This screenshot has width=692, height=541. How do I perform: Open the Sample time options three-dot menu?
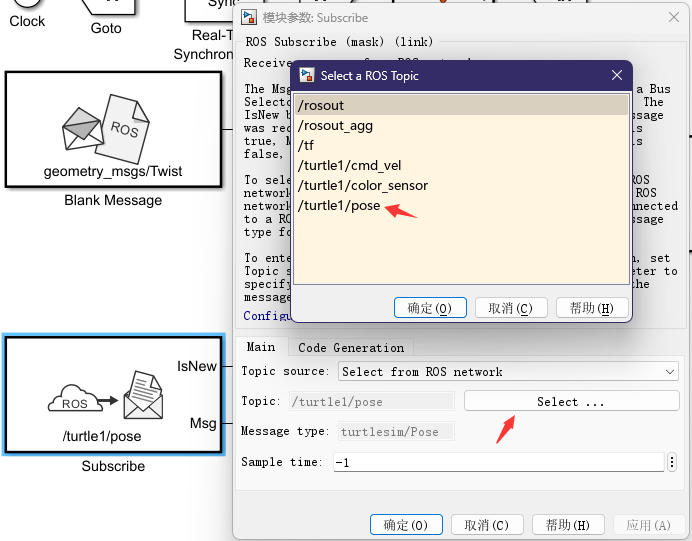pyautogui.click(x=672, y=462)
